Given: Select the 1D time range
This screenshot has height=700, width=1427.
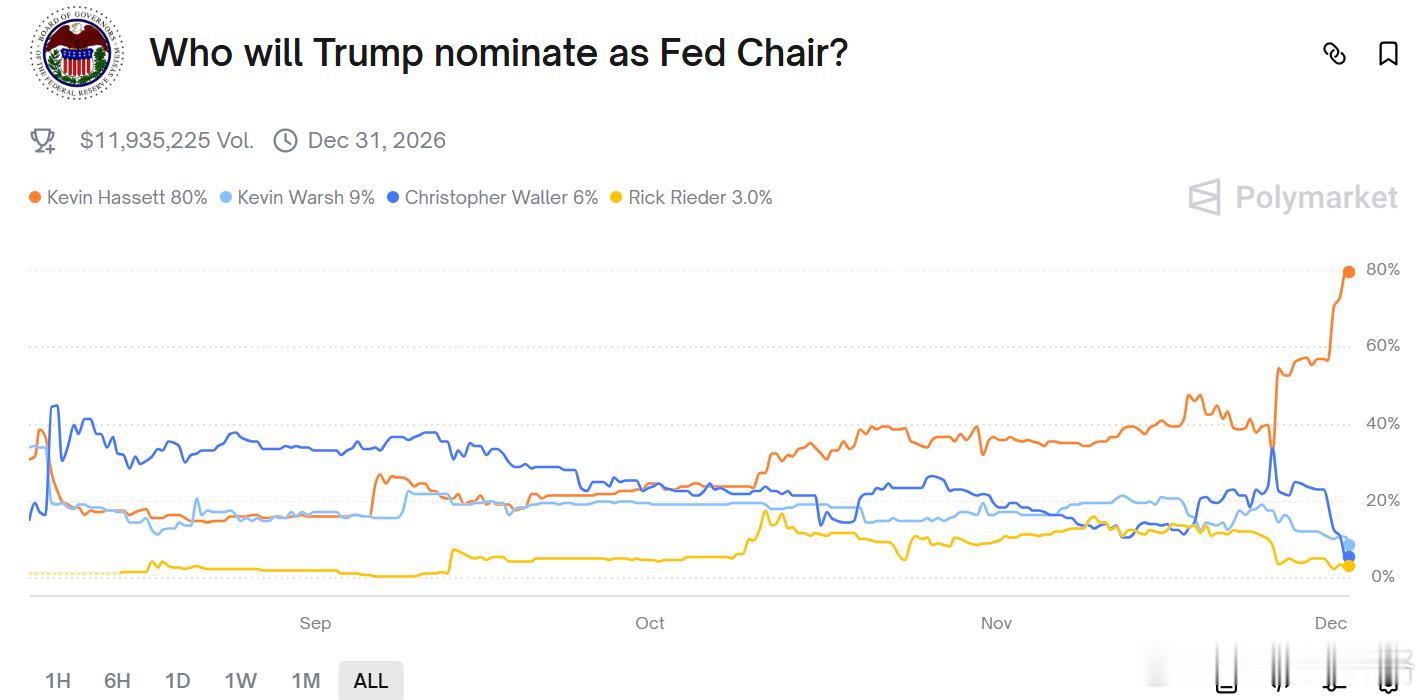Looking at the screenshot, I should pos(177,681).
